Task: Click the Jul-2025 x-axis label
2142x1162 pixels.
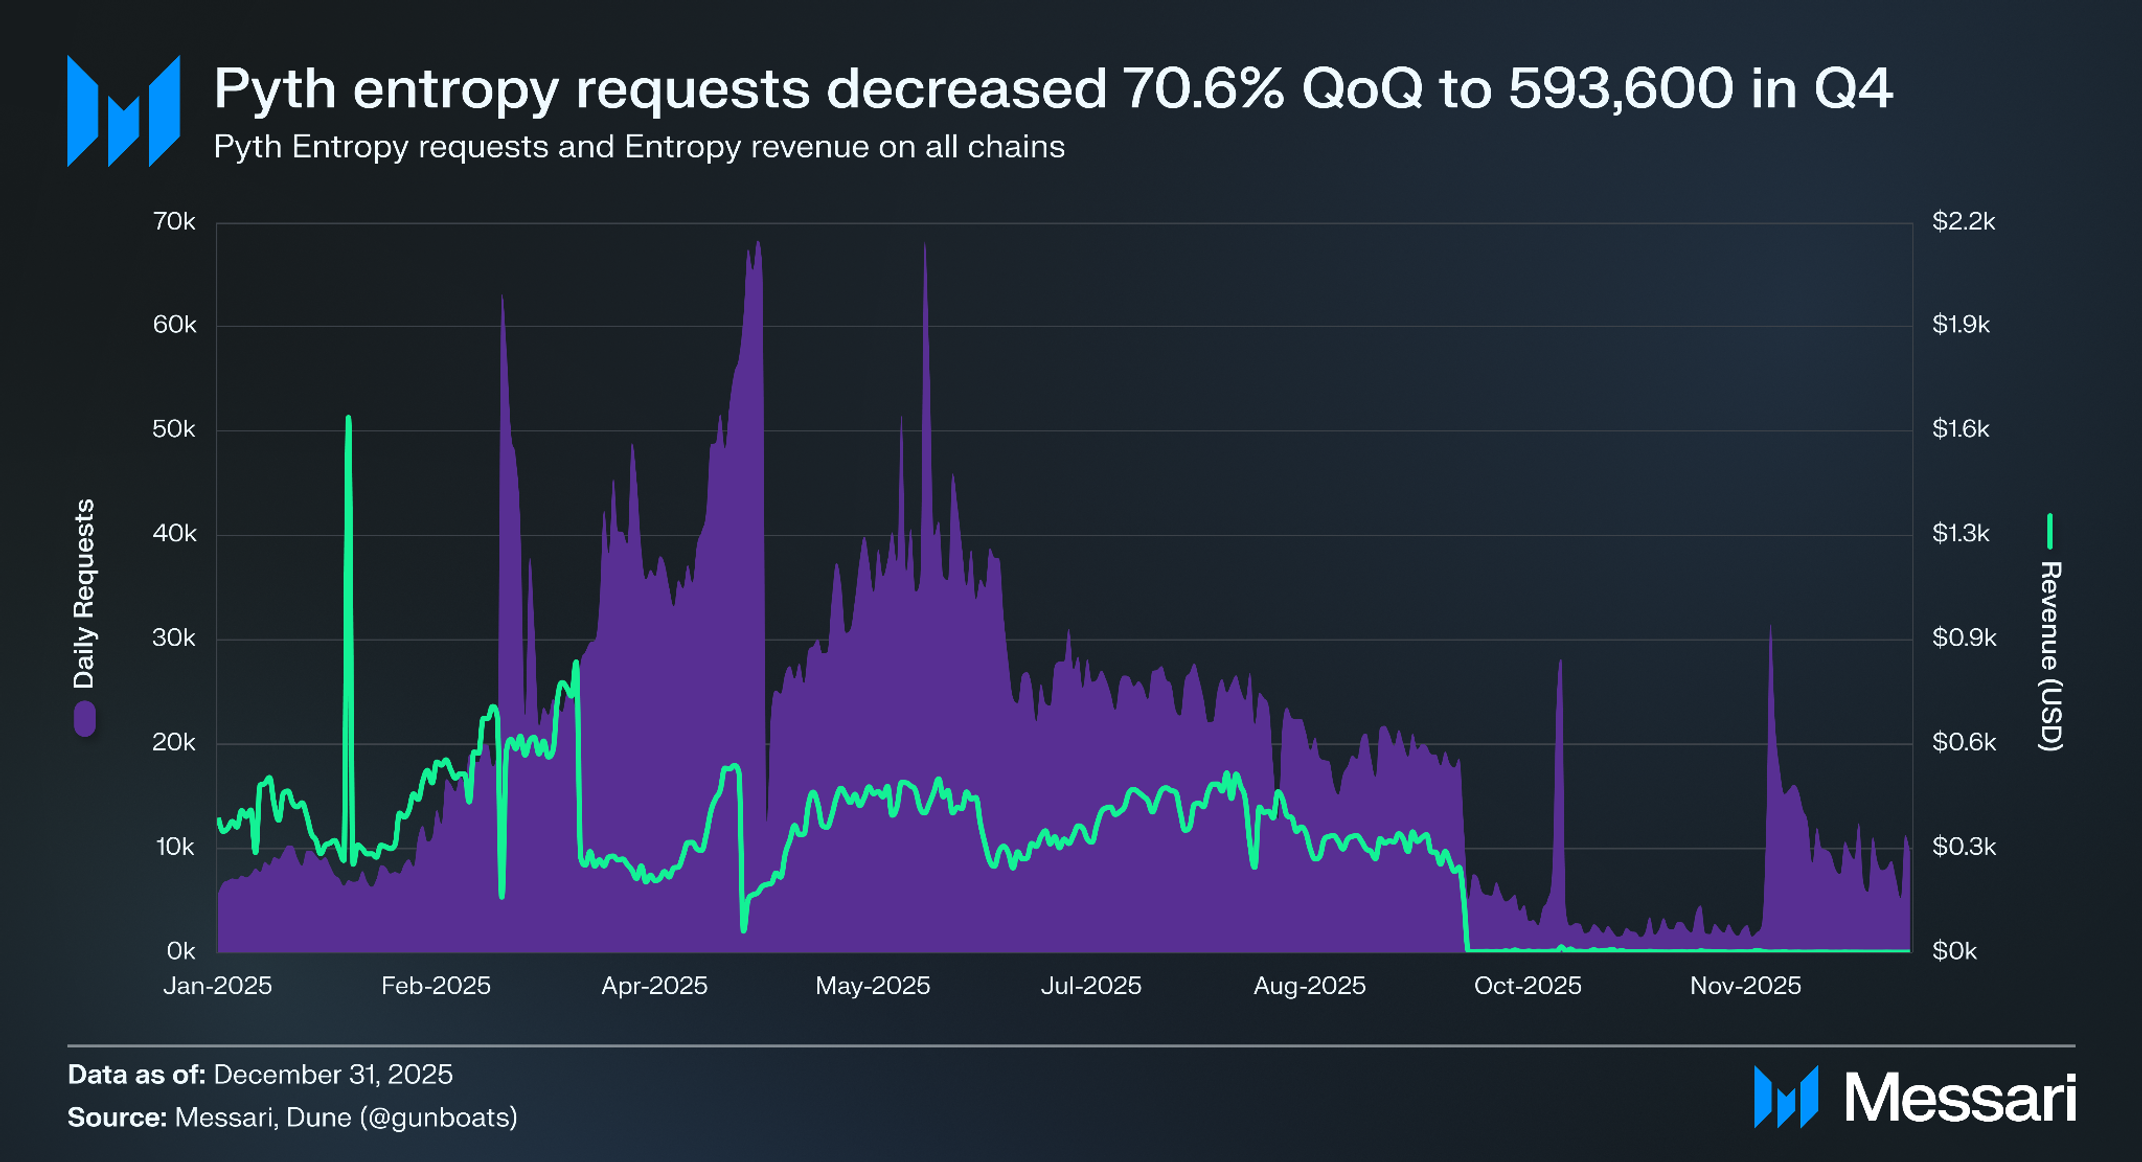Action: pyautogui.click(x=1090, y=986)
